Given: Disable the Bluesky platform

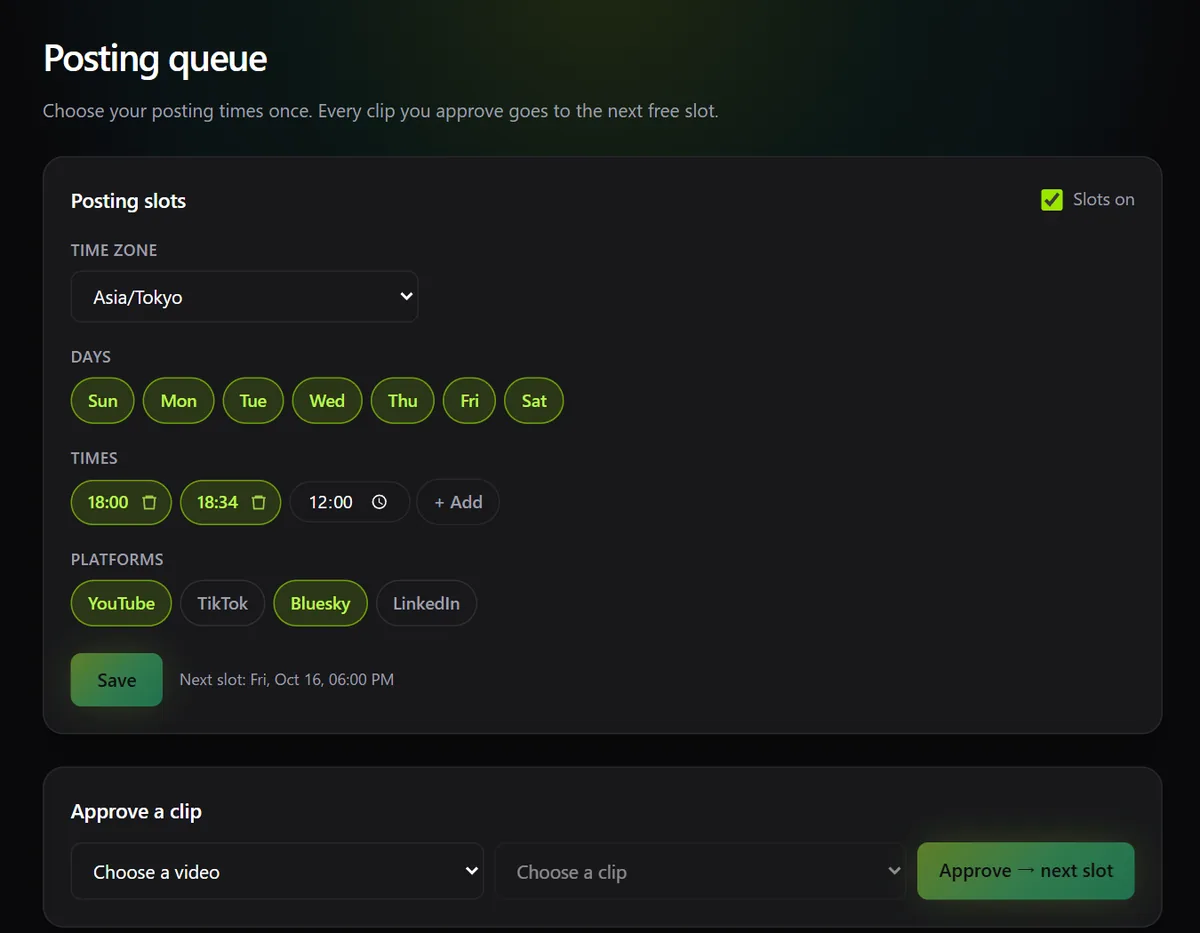Looking at the screenshot, I should click(320, 603).
